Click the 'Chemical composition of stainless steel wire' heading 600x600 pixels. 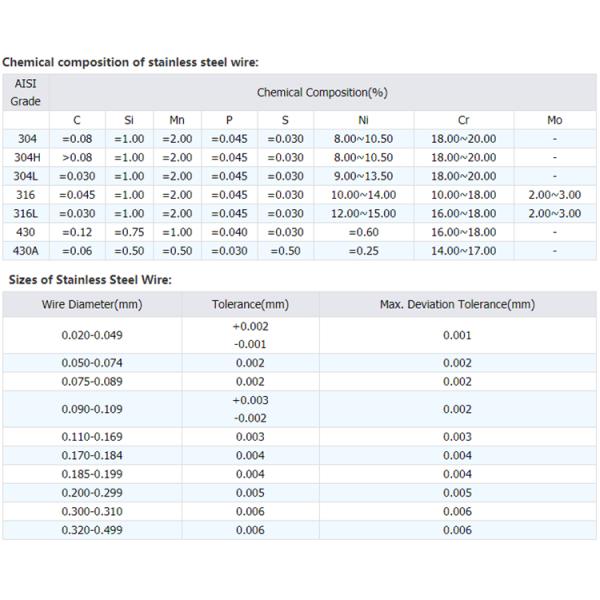pyautogui.click(x=130, y=62)
